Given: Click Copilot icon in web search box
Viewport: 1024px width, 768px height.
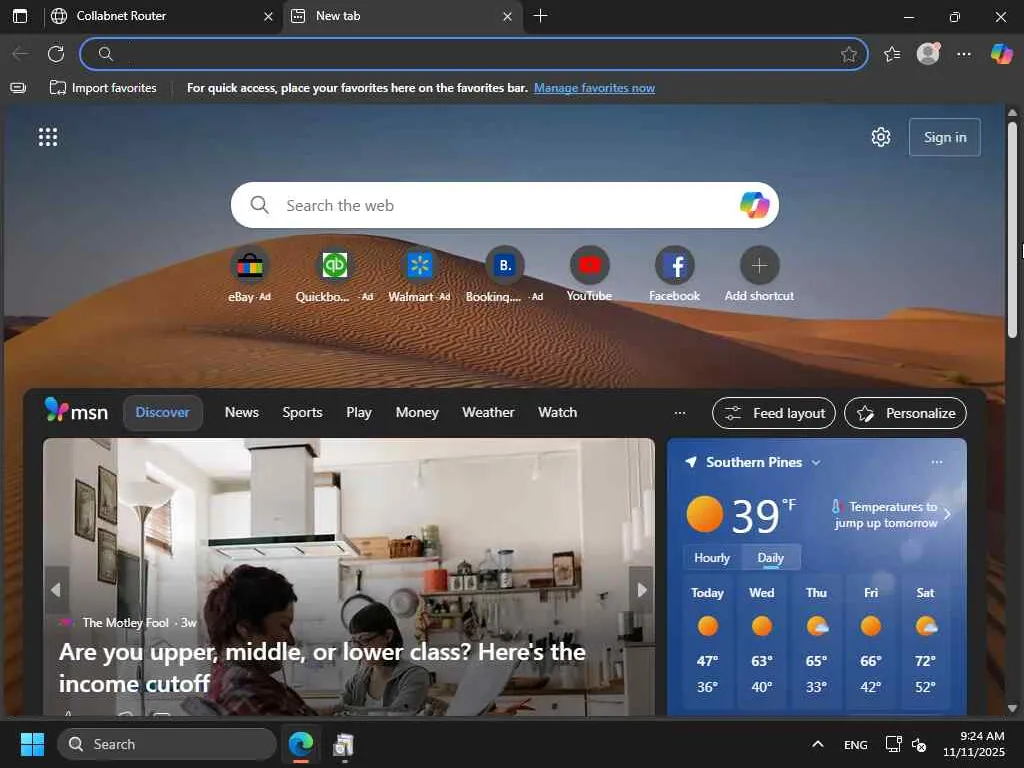Looking at the screenshot, I should [754, 205].
